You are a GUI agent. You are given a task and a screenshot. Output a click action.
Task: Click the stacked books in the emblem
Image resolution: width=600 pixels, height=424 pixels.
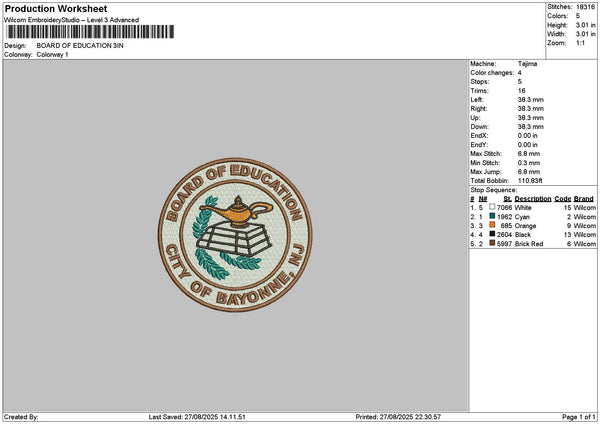click(x=234, y=239)
